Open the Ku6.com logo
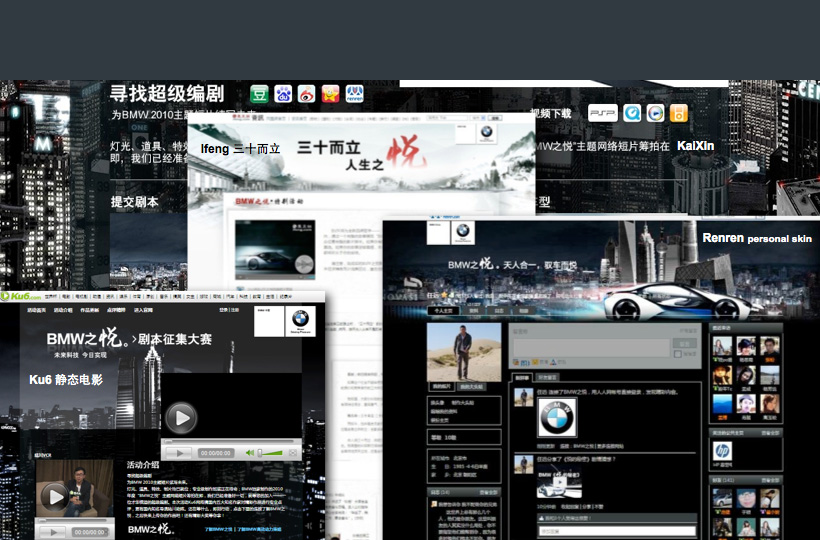This screenshot has width=820, height=540. click(21, 296)
